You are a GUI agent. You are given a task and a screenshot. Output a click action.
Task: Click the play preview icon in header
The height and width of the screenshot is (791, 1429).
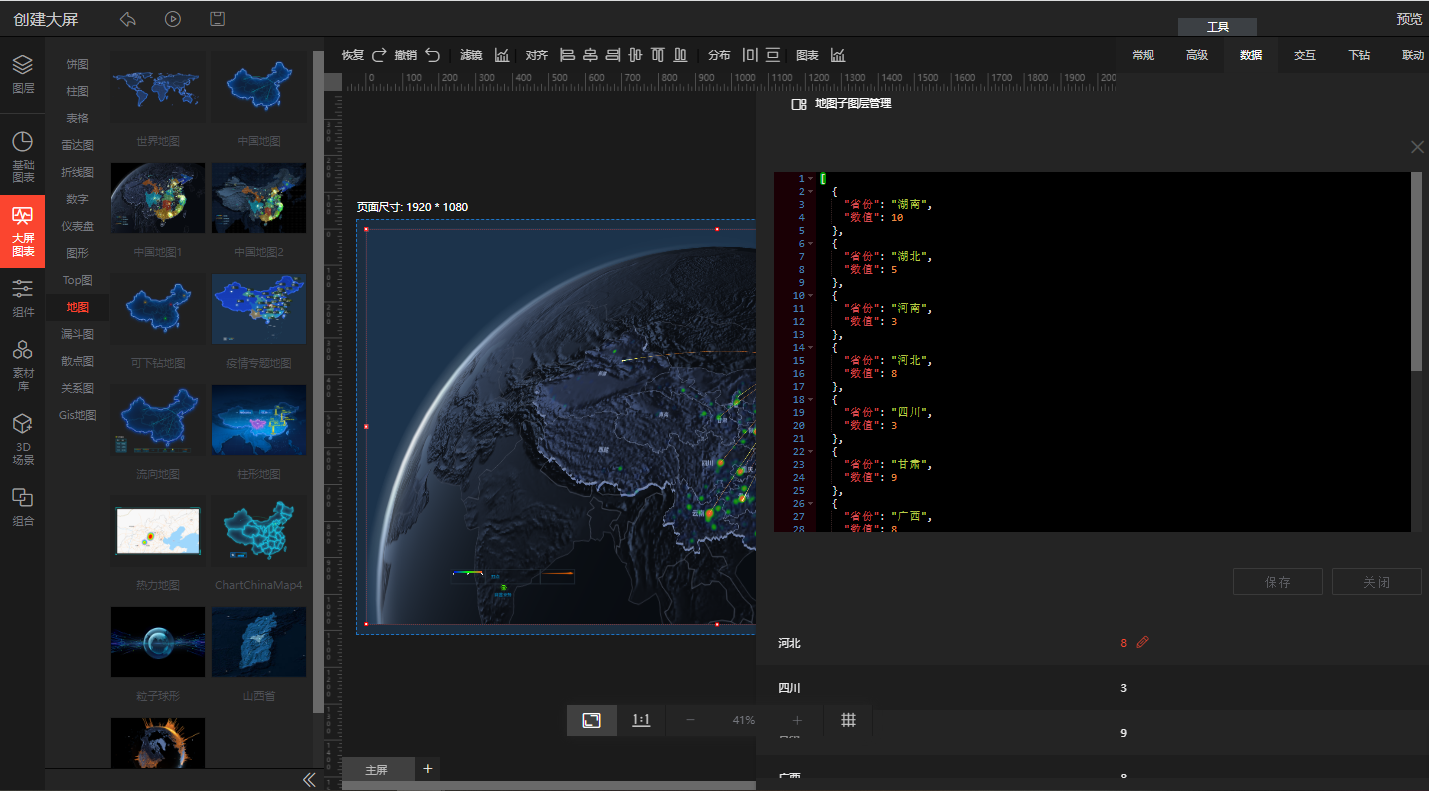coord(173,19)
